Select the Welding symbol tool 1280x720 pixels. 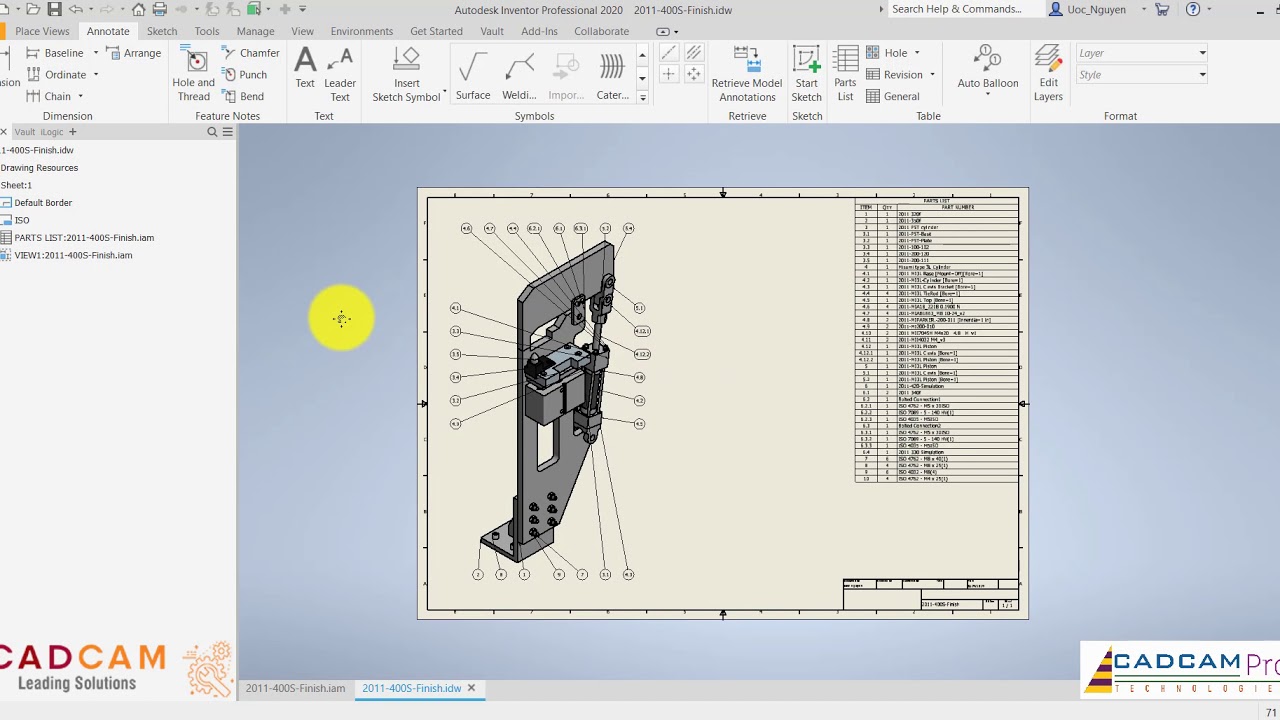tap(519, 76)
